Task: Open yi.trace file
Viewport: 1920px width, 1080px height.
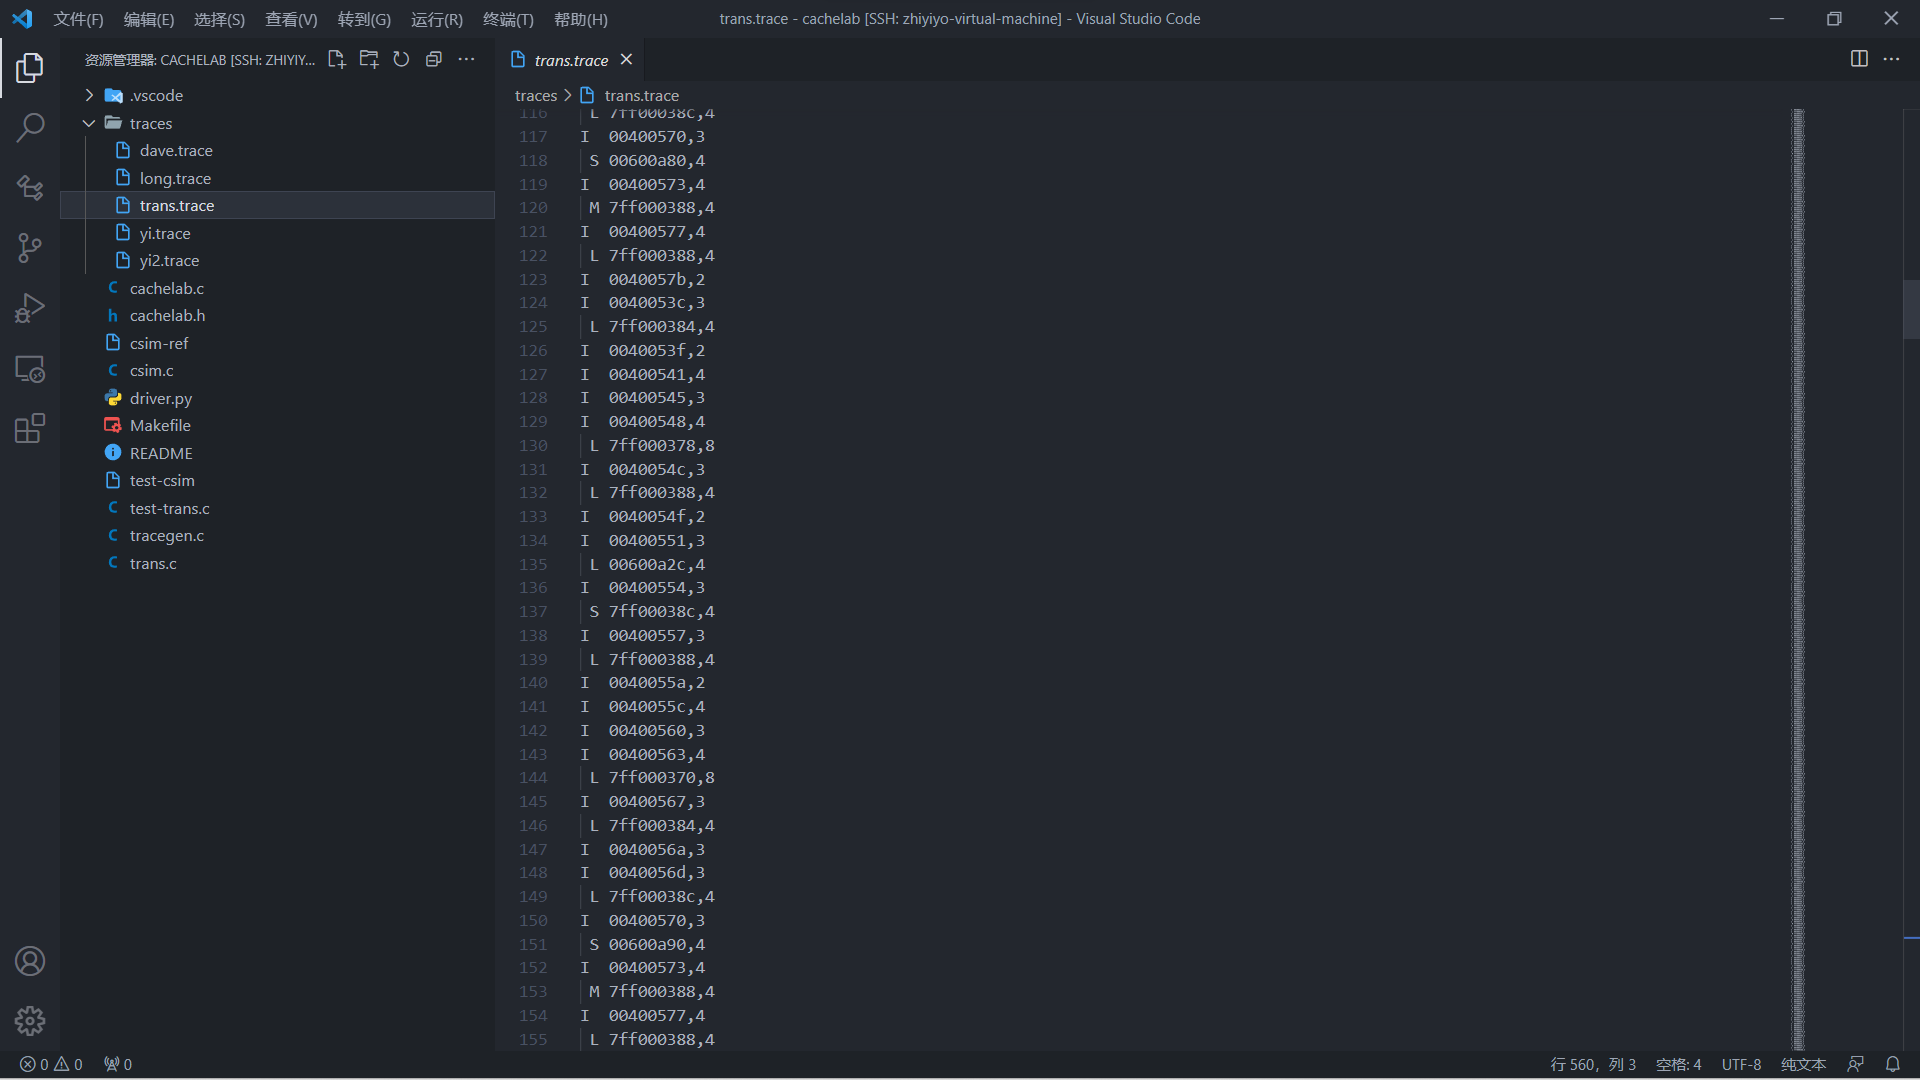Action: point(277,233)
